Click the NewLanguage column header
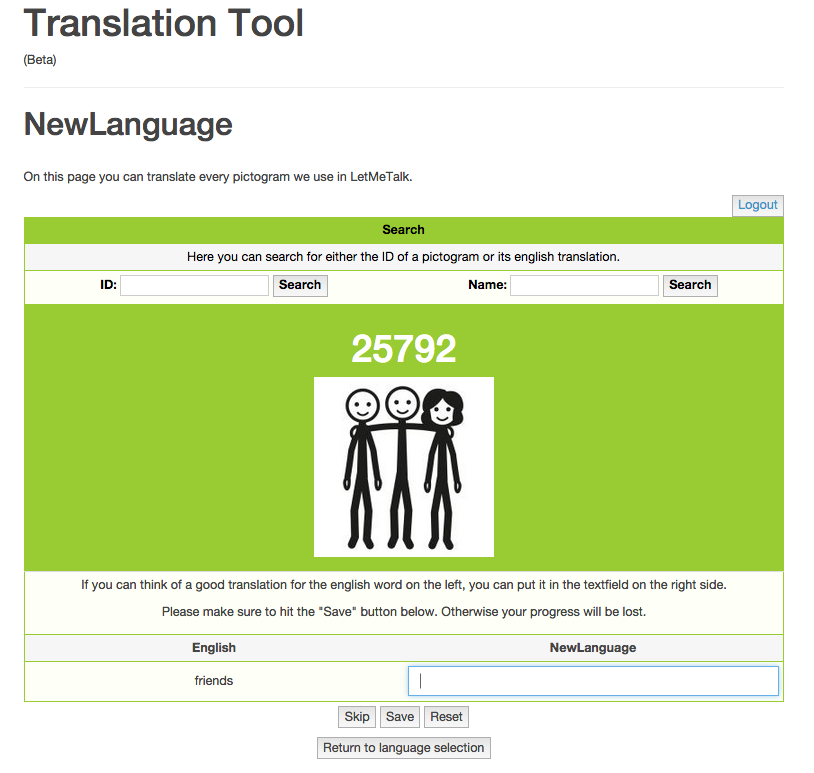Image resolution: width=814 pixels, height=773 pixels. click(x=592, y=647)
